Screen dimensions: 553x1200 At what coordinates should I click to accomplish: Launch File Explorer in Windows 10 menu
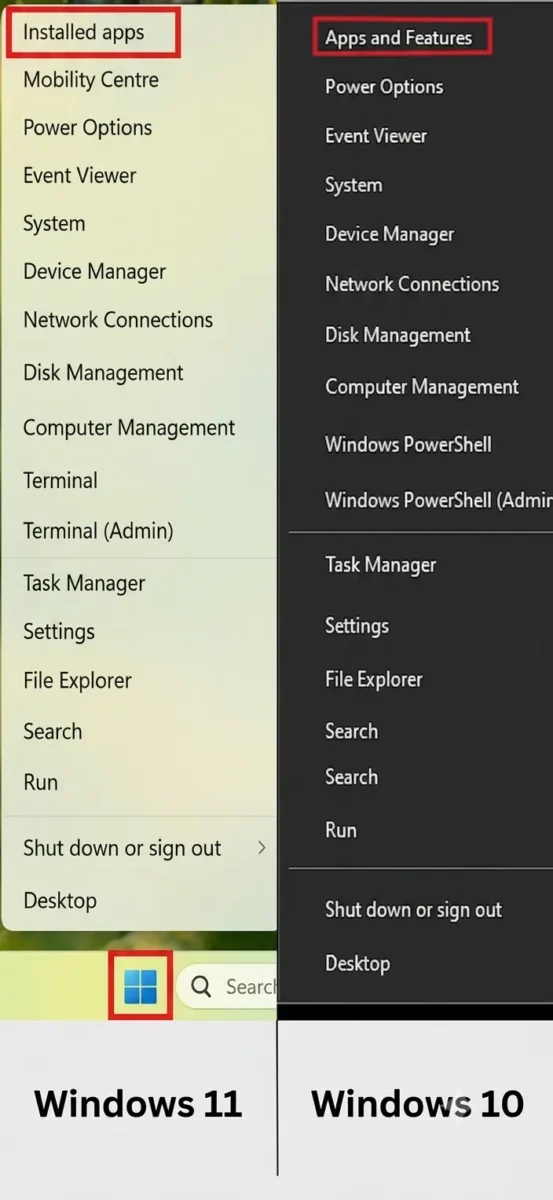374,680
